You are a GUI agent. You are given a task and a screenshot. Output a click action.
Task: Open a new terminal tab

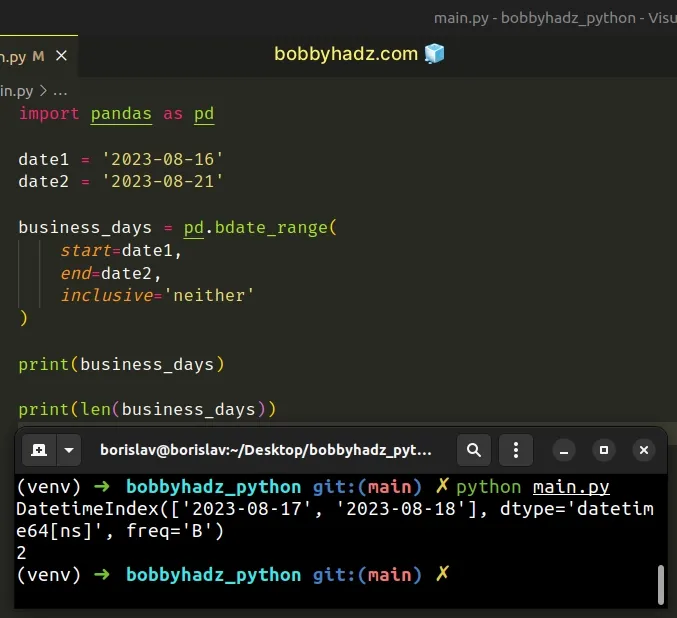pos(38,450)
